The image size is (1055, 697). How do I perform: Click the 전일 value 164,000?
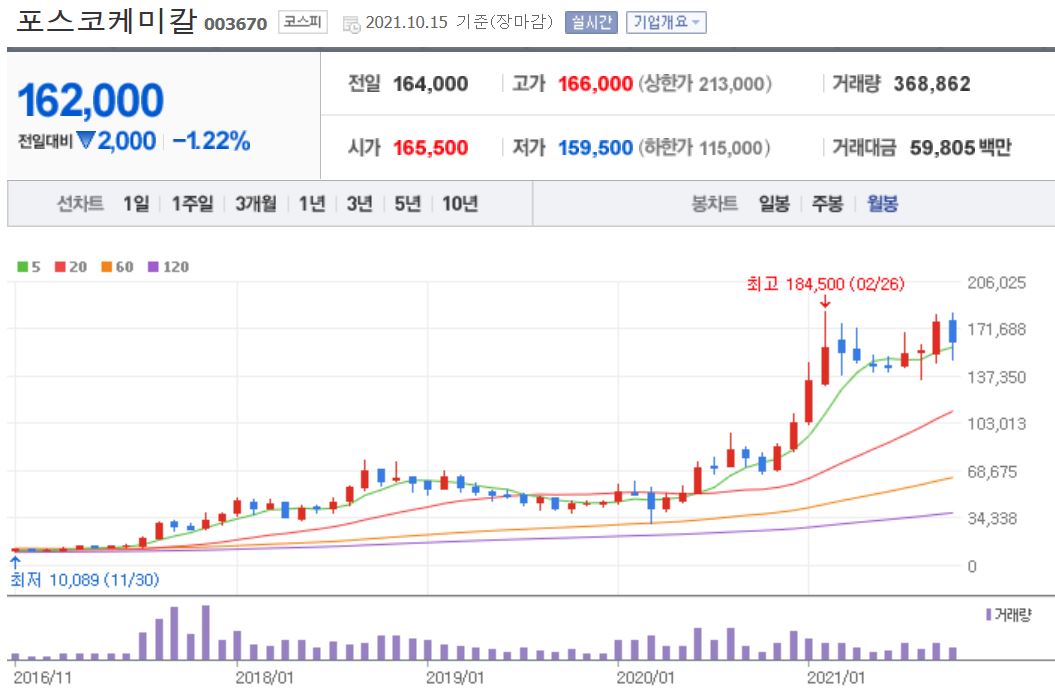tap(431, 84)
